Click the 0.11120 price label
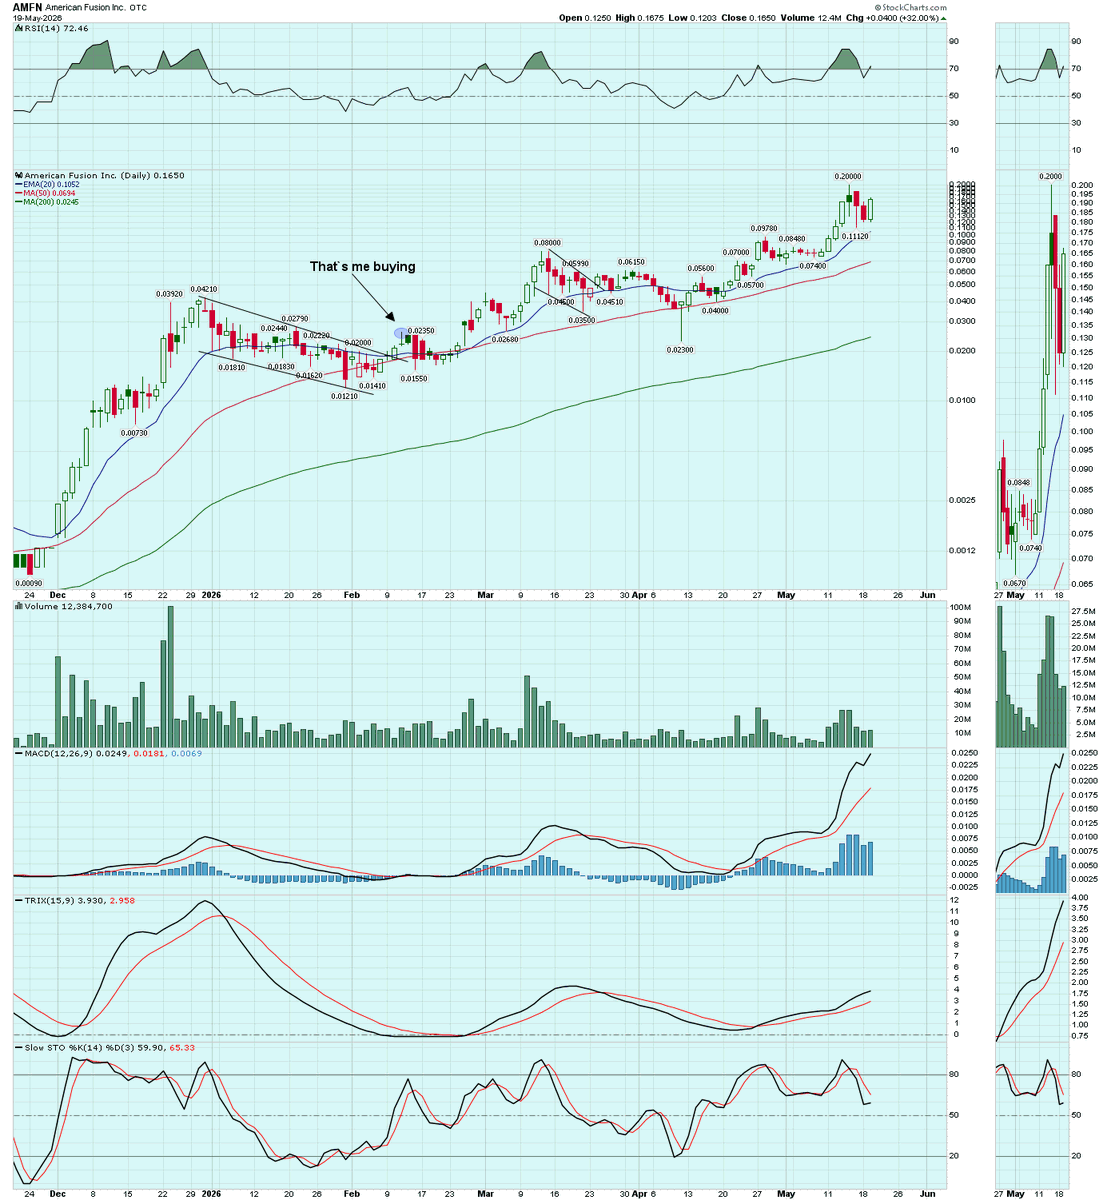The height and width of the screenshot is (1200, 1111). pos(857,237)
